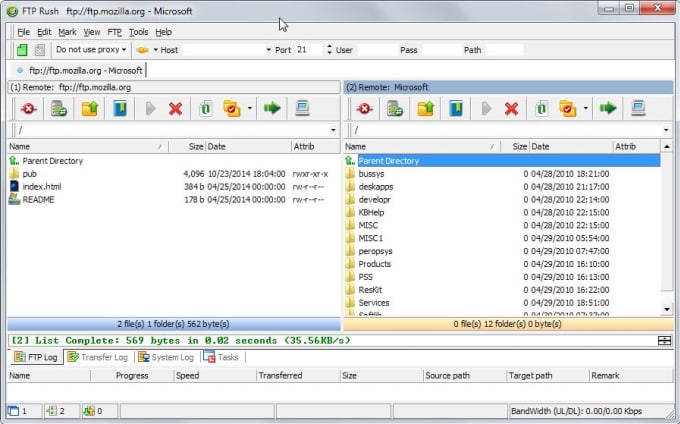Switch to the FTP Log tab
Viewport: 680px width, 424px height.
tap(36, 357)
